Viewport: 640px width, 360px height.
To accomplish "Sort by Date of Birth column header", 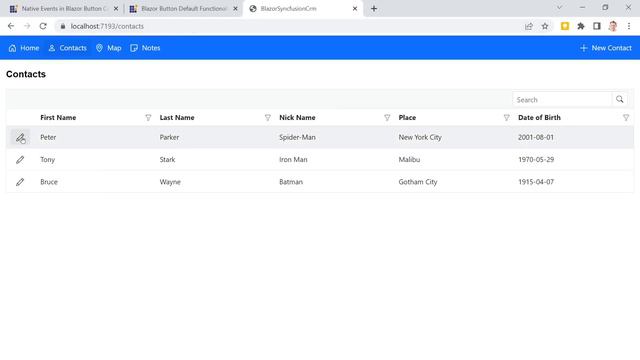I will (x=539, y=118).
